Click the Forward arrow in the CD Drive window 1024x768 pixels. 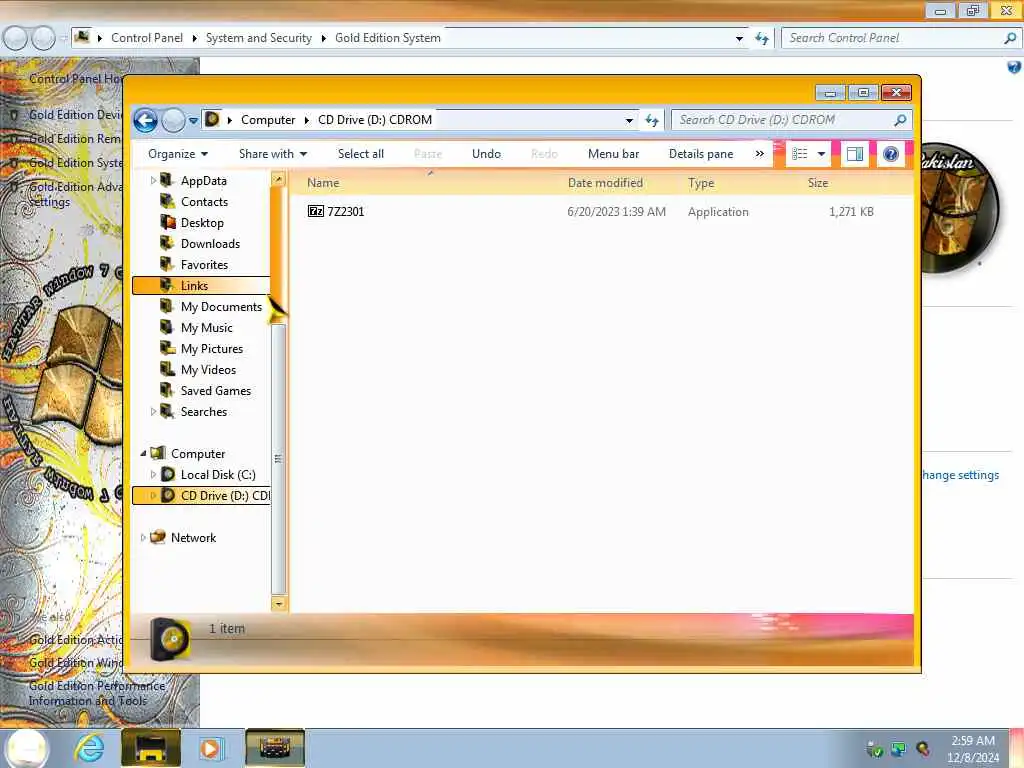coord(173,120)
